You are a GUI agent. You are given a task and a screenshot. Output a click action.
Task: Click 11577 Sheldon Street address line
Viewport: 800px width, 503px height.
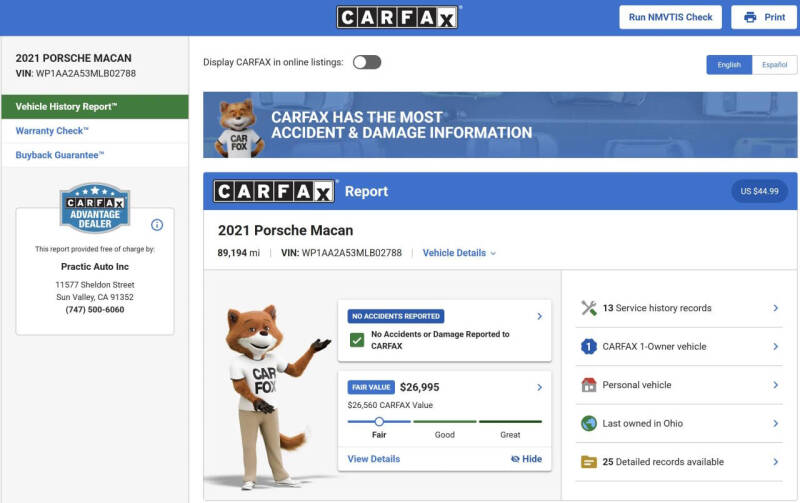click(95, 285)
